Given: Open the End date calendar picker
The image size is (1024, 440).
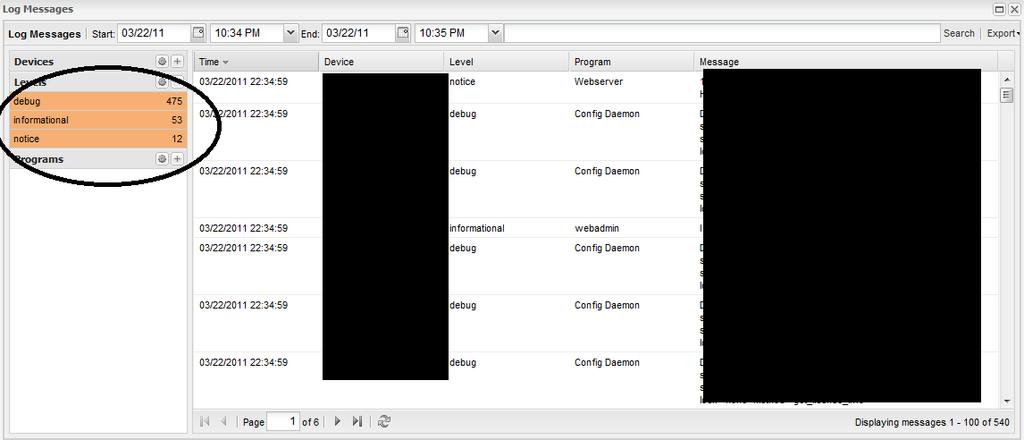Looking at the screenshot, I should 404,33.
